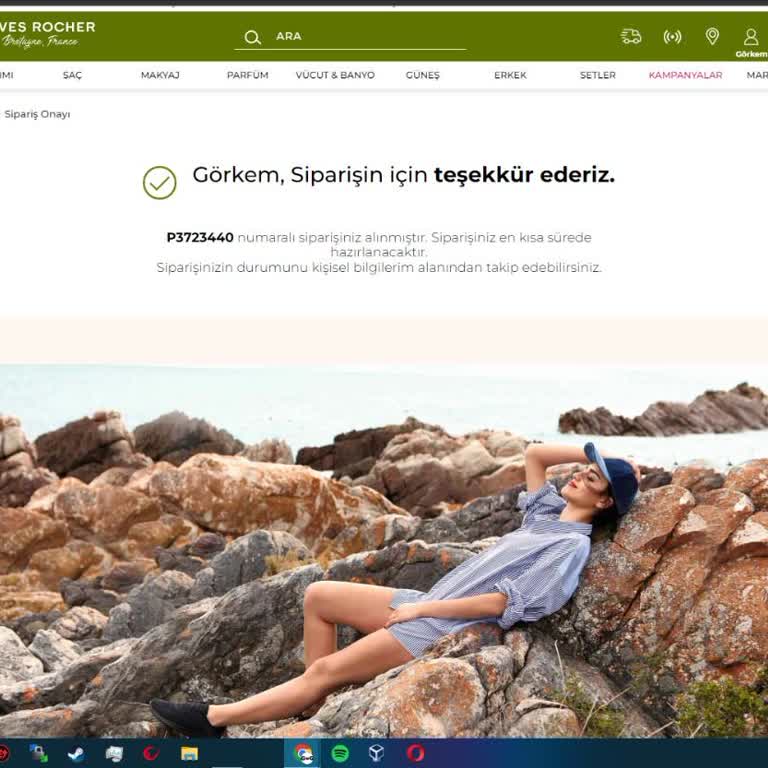Open the red swirl app in taskbar
This screenshot has height=768, width=768.
tap(151, 753)
